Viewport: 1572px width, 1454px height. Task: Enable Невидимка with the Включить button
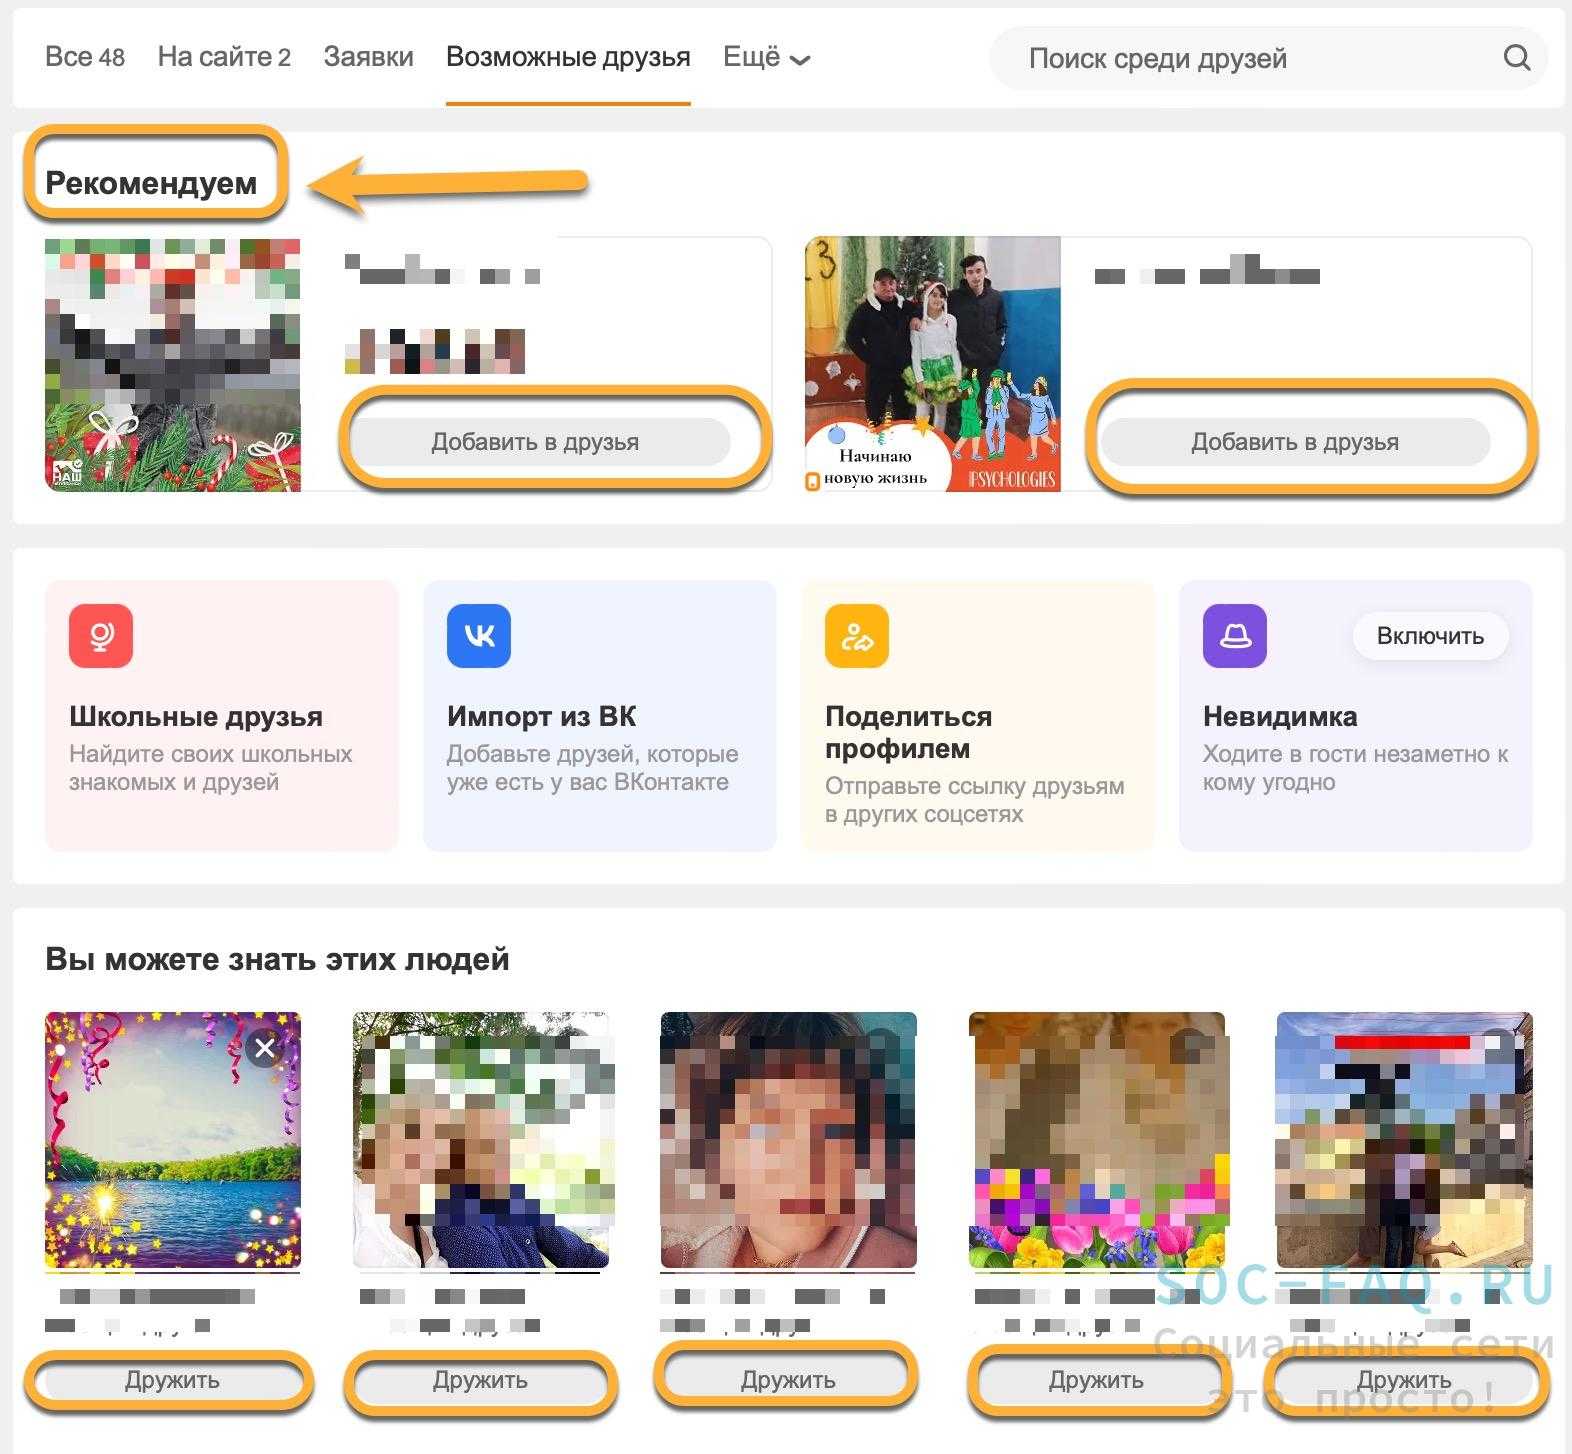click(x=1429, y=636)
